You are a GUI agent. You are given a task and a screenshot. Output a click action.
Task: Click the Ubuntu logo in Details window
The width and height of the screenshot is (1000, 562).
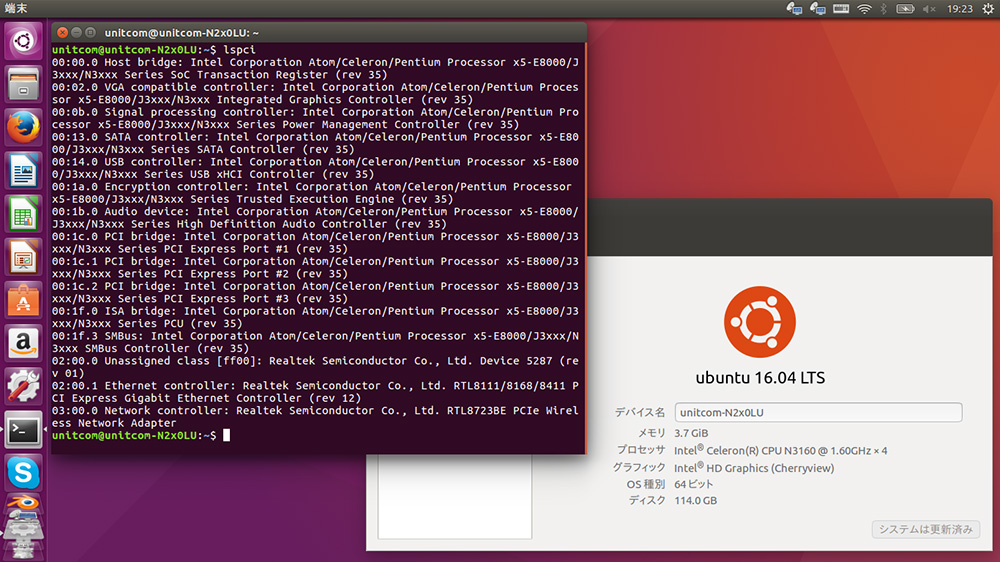(760, 322)
